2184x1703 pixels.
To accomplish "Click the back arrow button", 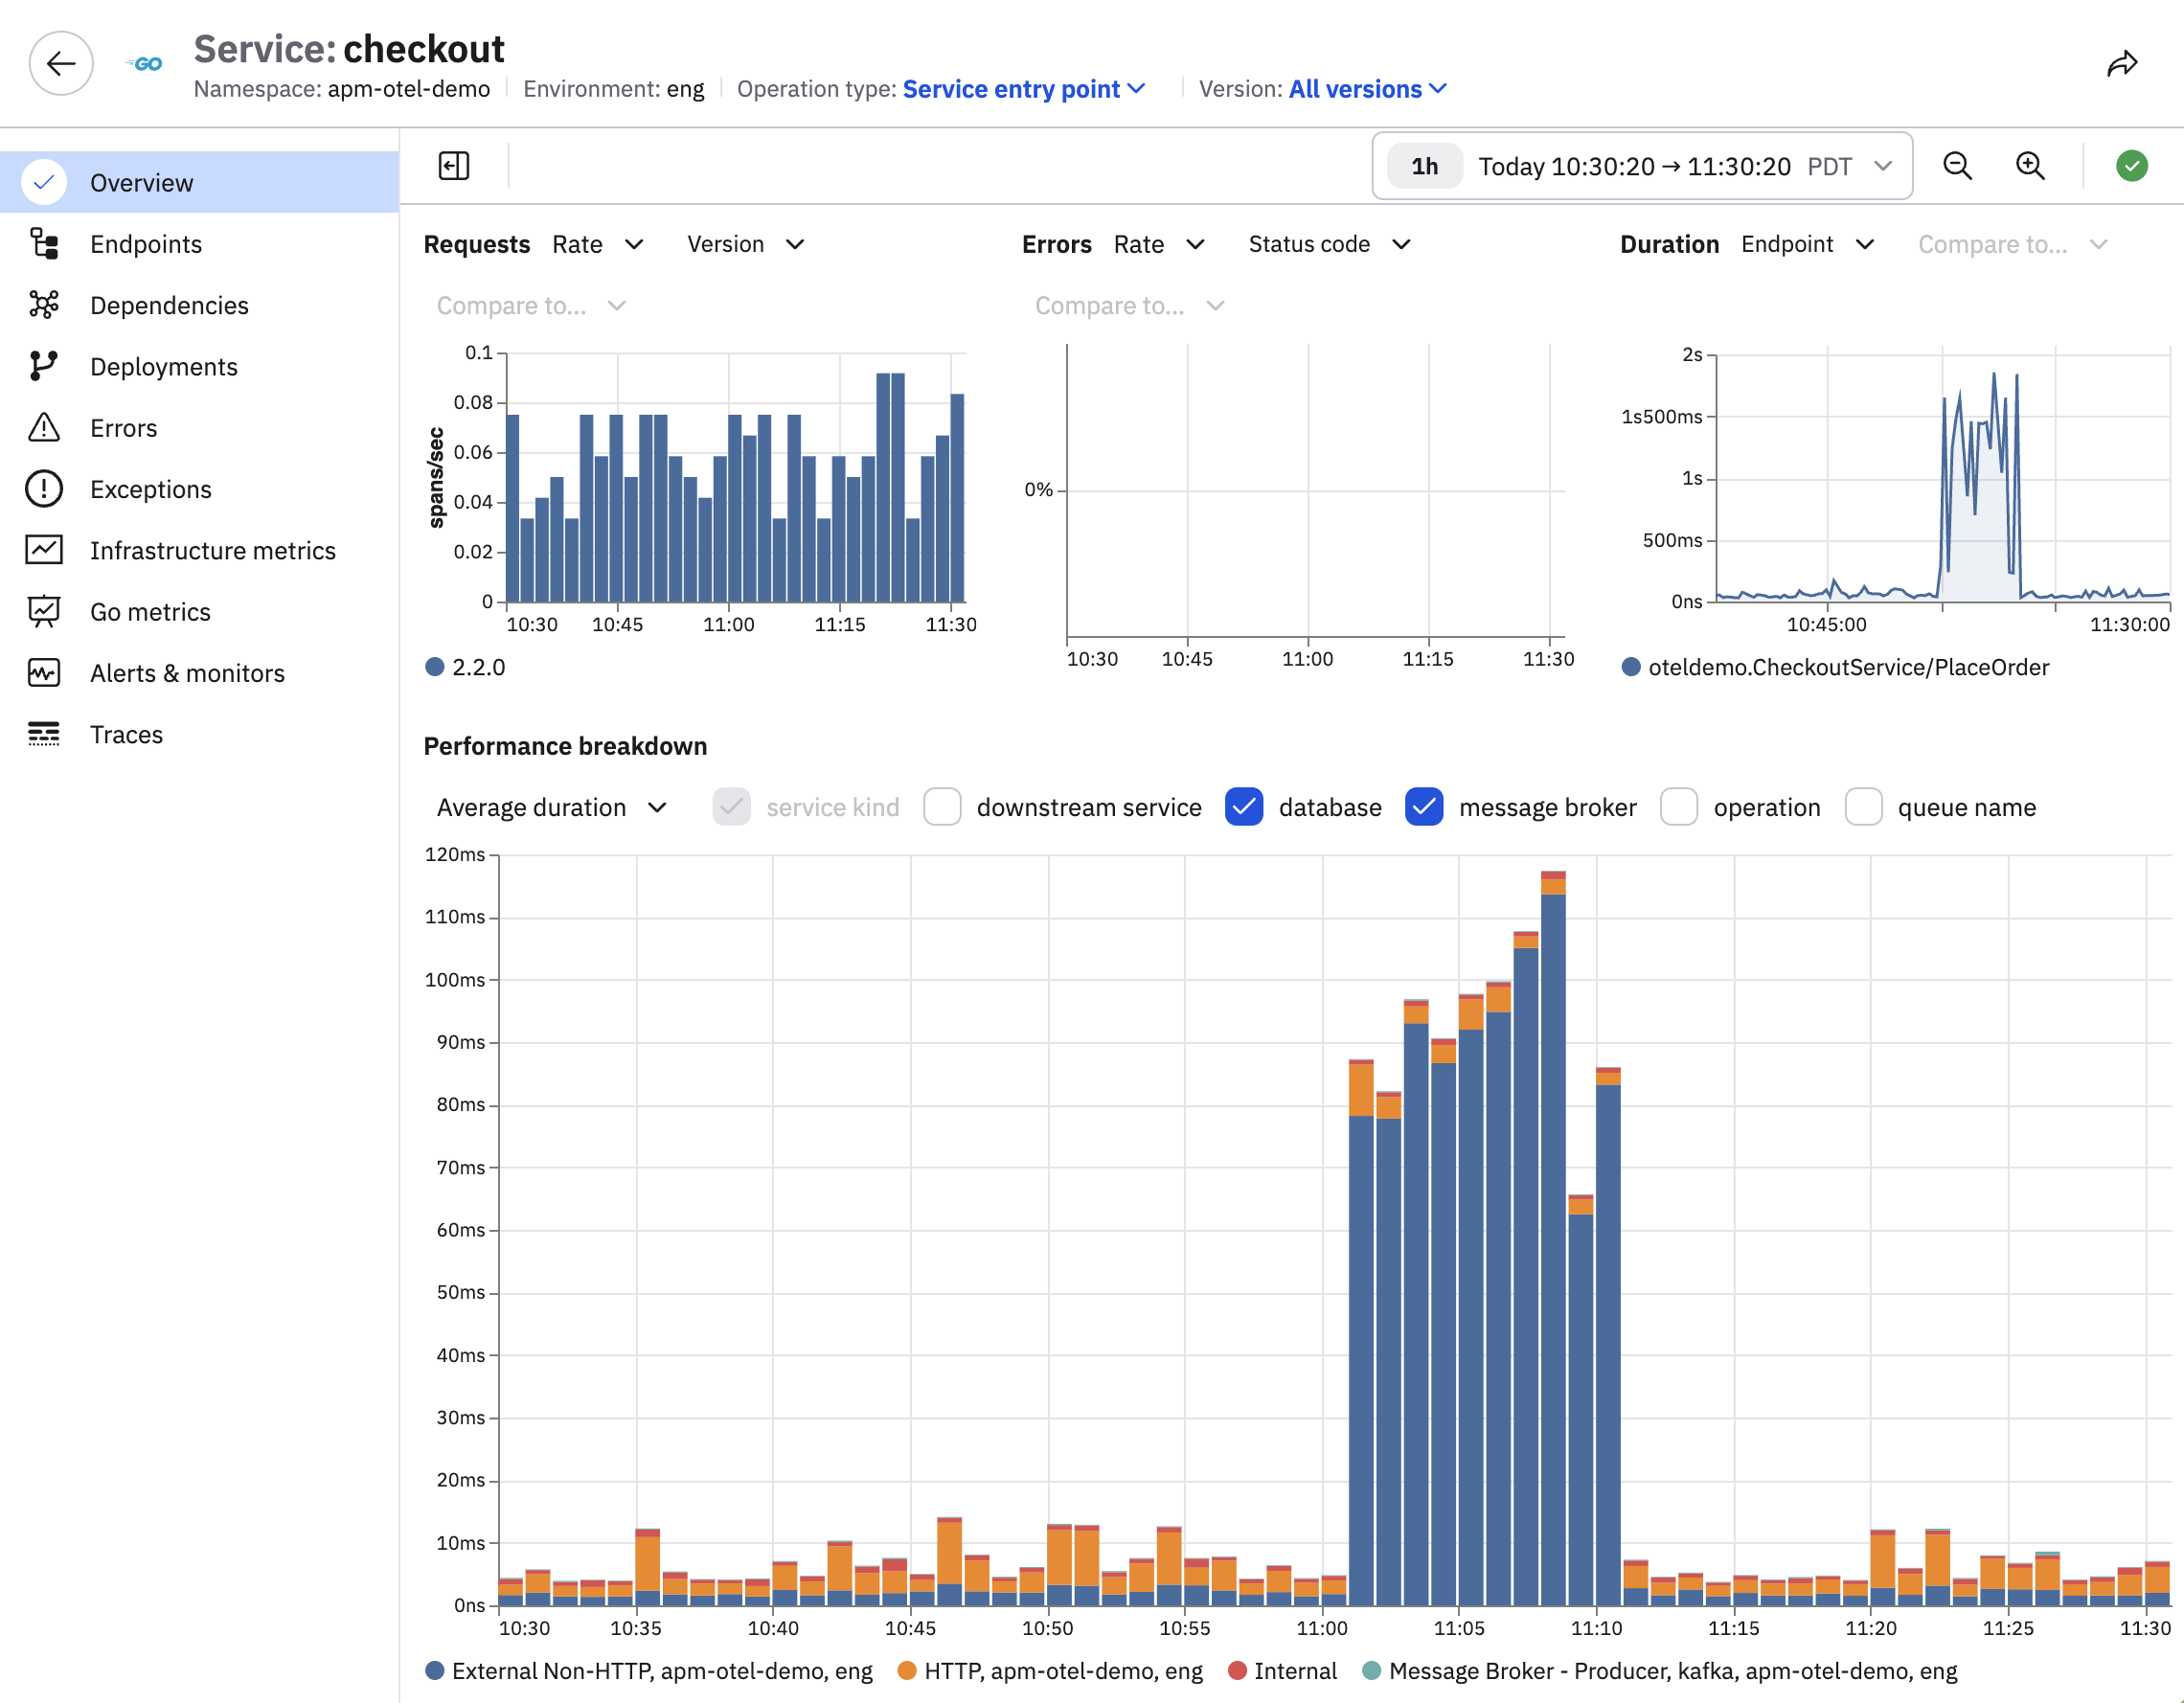I will (x=61, y=63).
